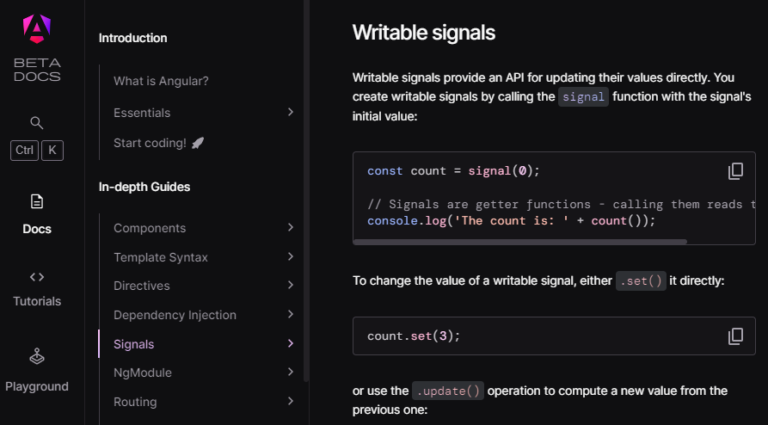Image resolution: width=768 pixels, height=425 pixels.
Task: Open the Signals guide item
Action: click(x=134, y=344)
